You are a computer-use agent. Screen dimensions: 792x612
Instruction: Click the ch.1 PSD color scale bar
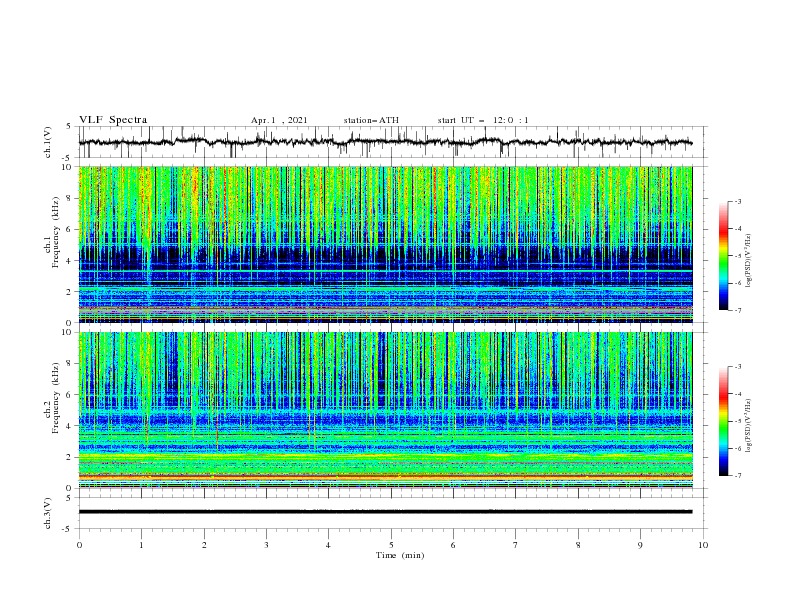point(723,256)
